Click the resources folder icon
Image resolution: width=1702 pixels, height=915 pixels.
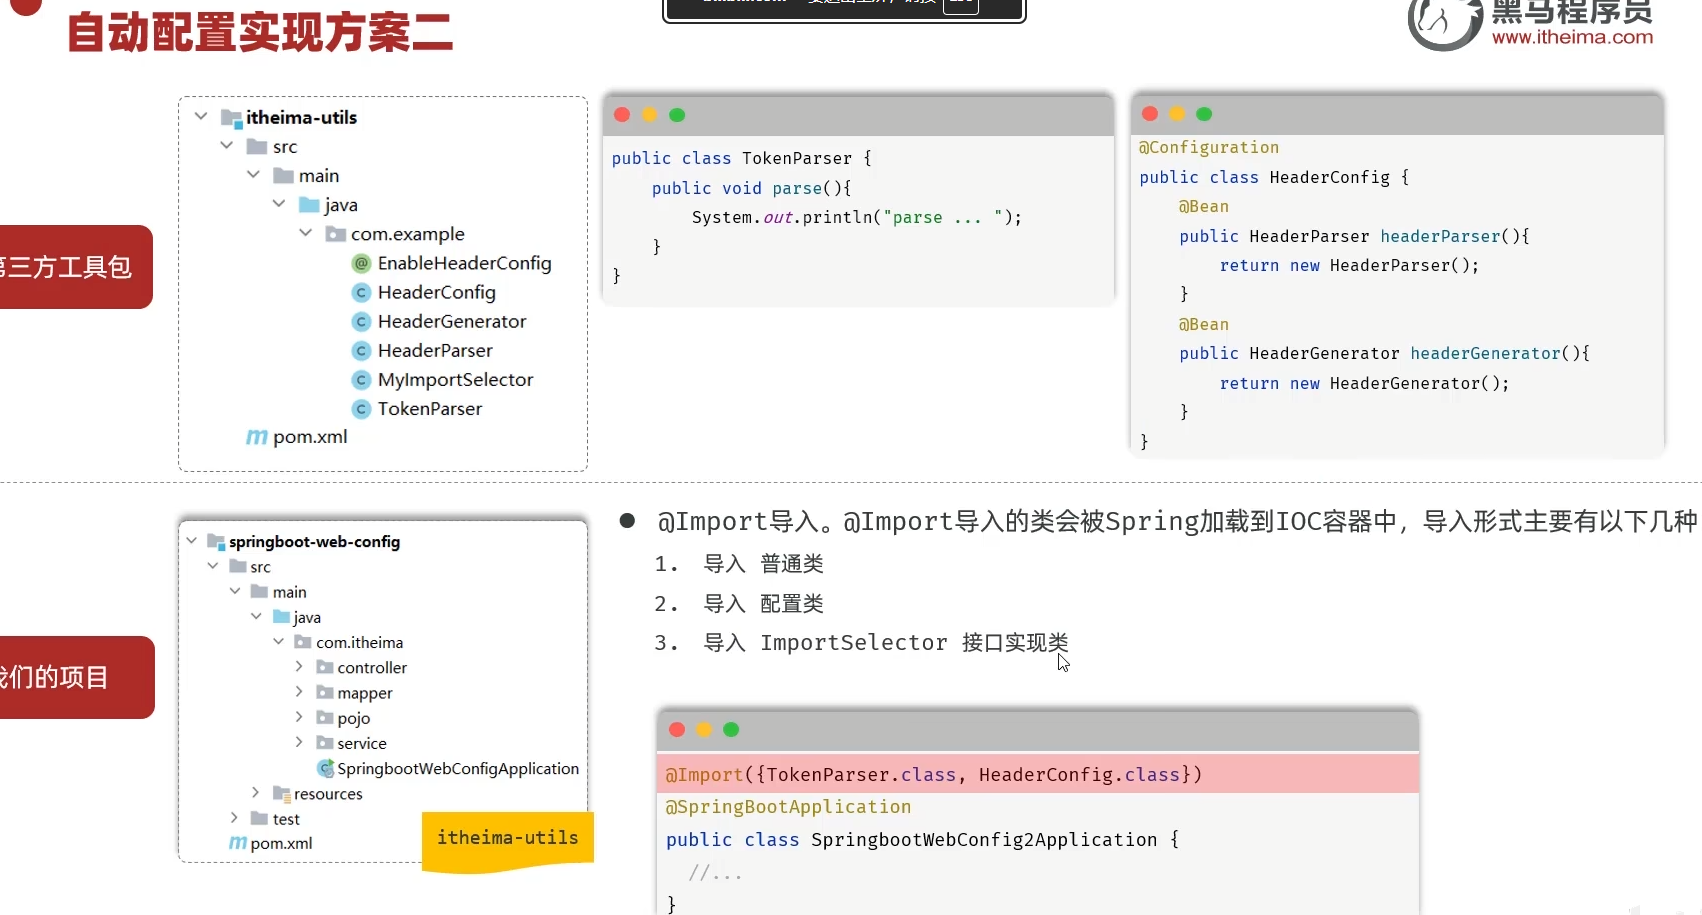pos(282,794)
